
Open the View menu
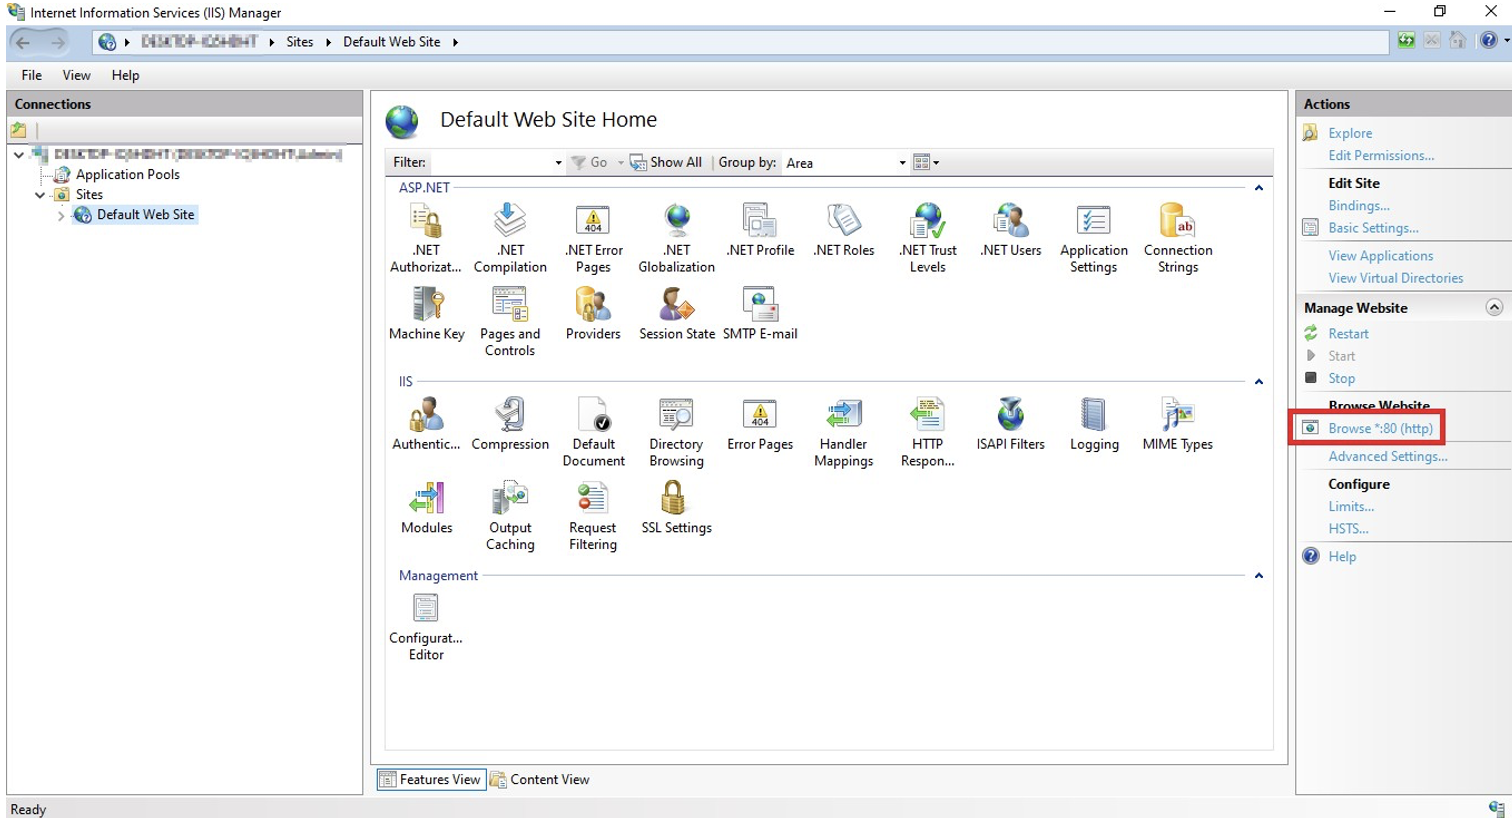pos(76,75)
